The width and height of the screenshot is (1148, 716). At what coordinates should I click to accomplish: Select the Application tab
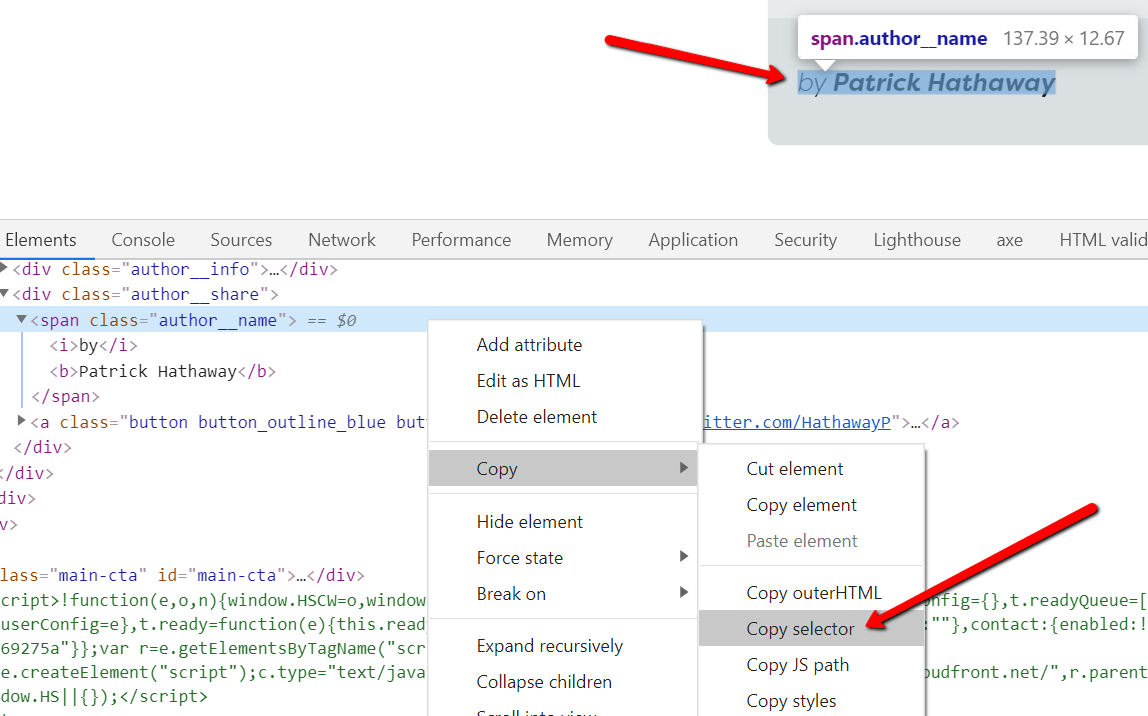pyautogui.click(x=693, y=240)
